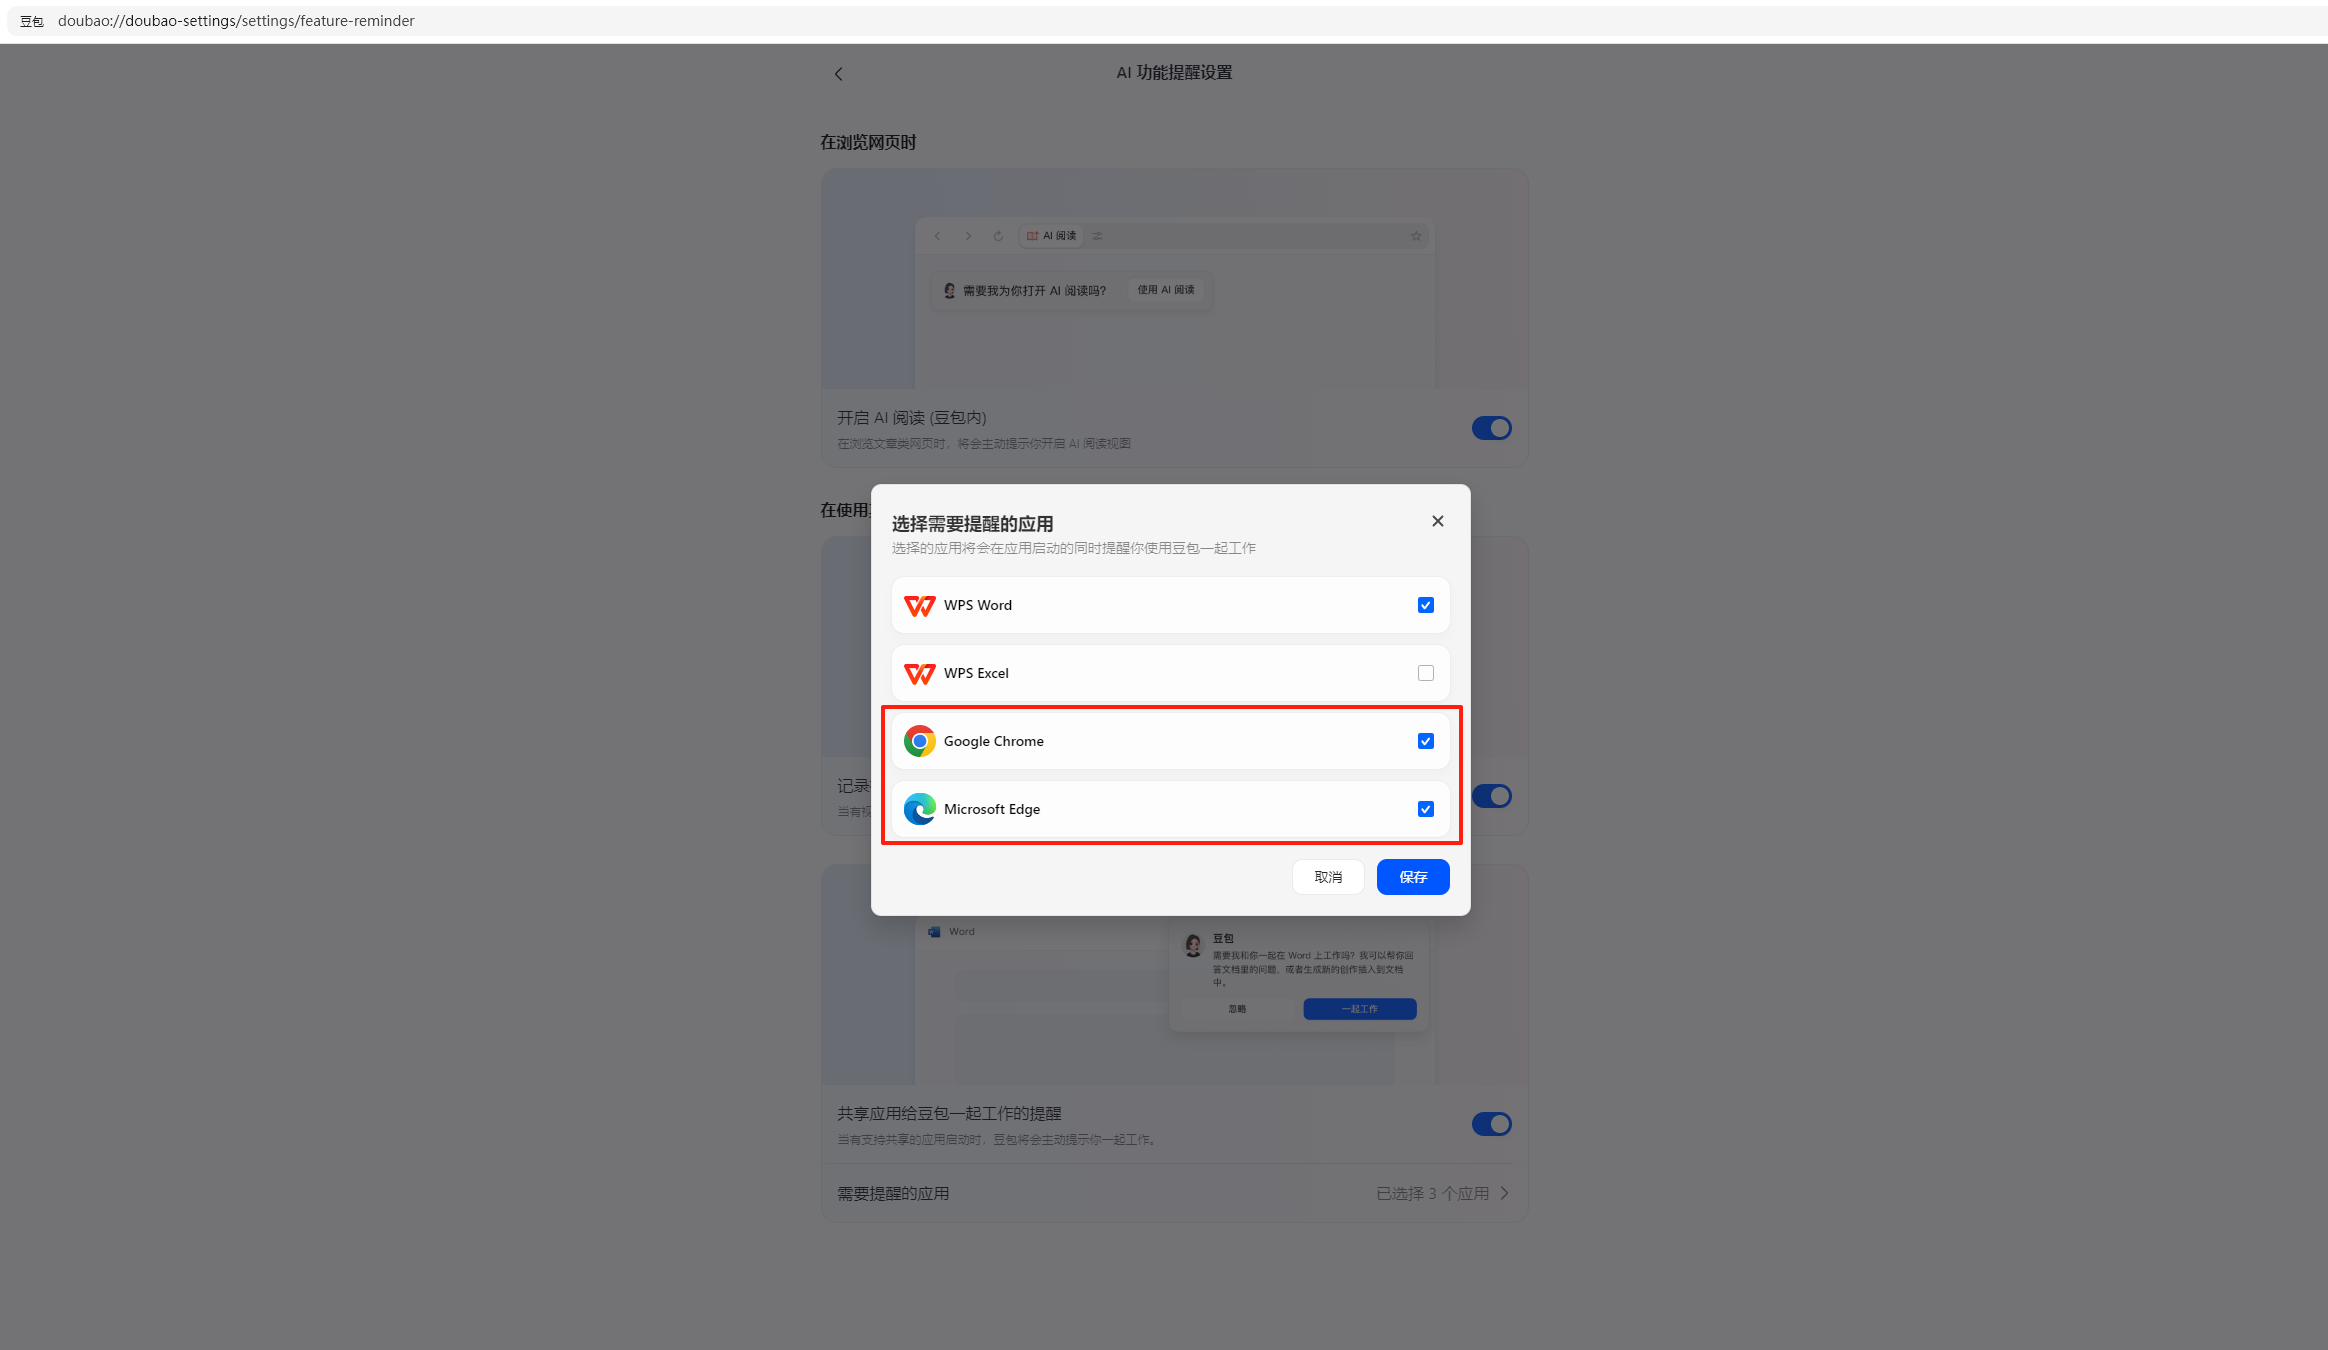Uncheck the Microsoft Edge checkbox
This screenshot has width=2328, height=1350.
pyautogui.click(x=1425, y=809)
